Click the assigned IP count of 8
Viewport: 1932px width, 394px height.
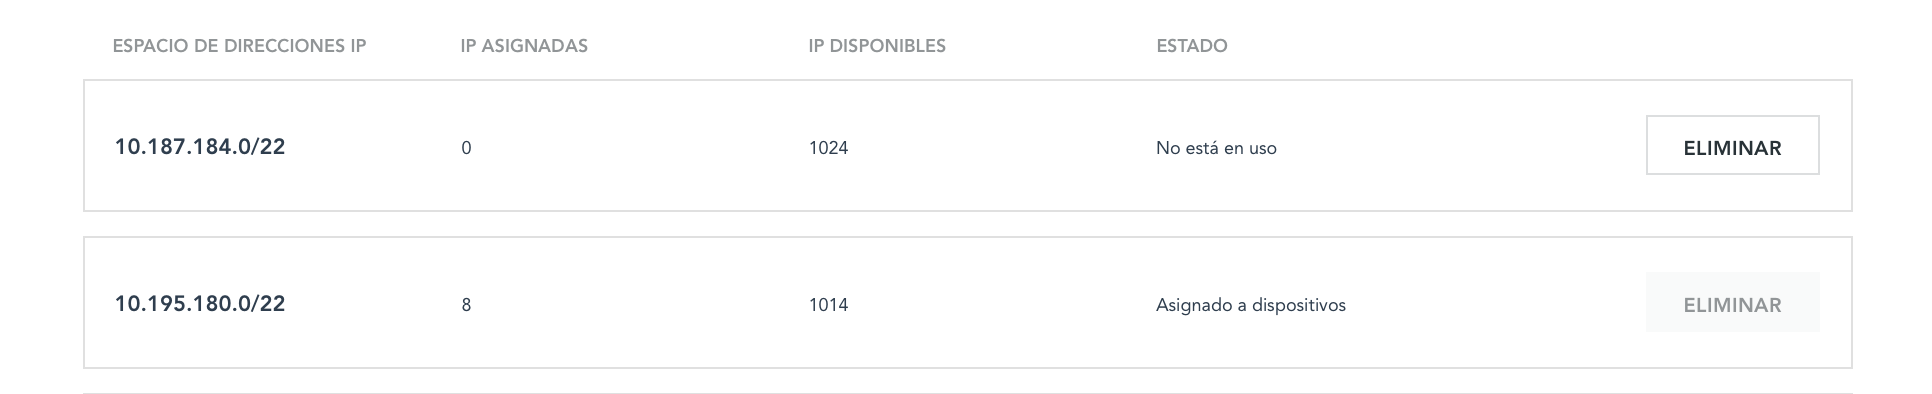pos(466,305)
